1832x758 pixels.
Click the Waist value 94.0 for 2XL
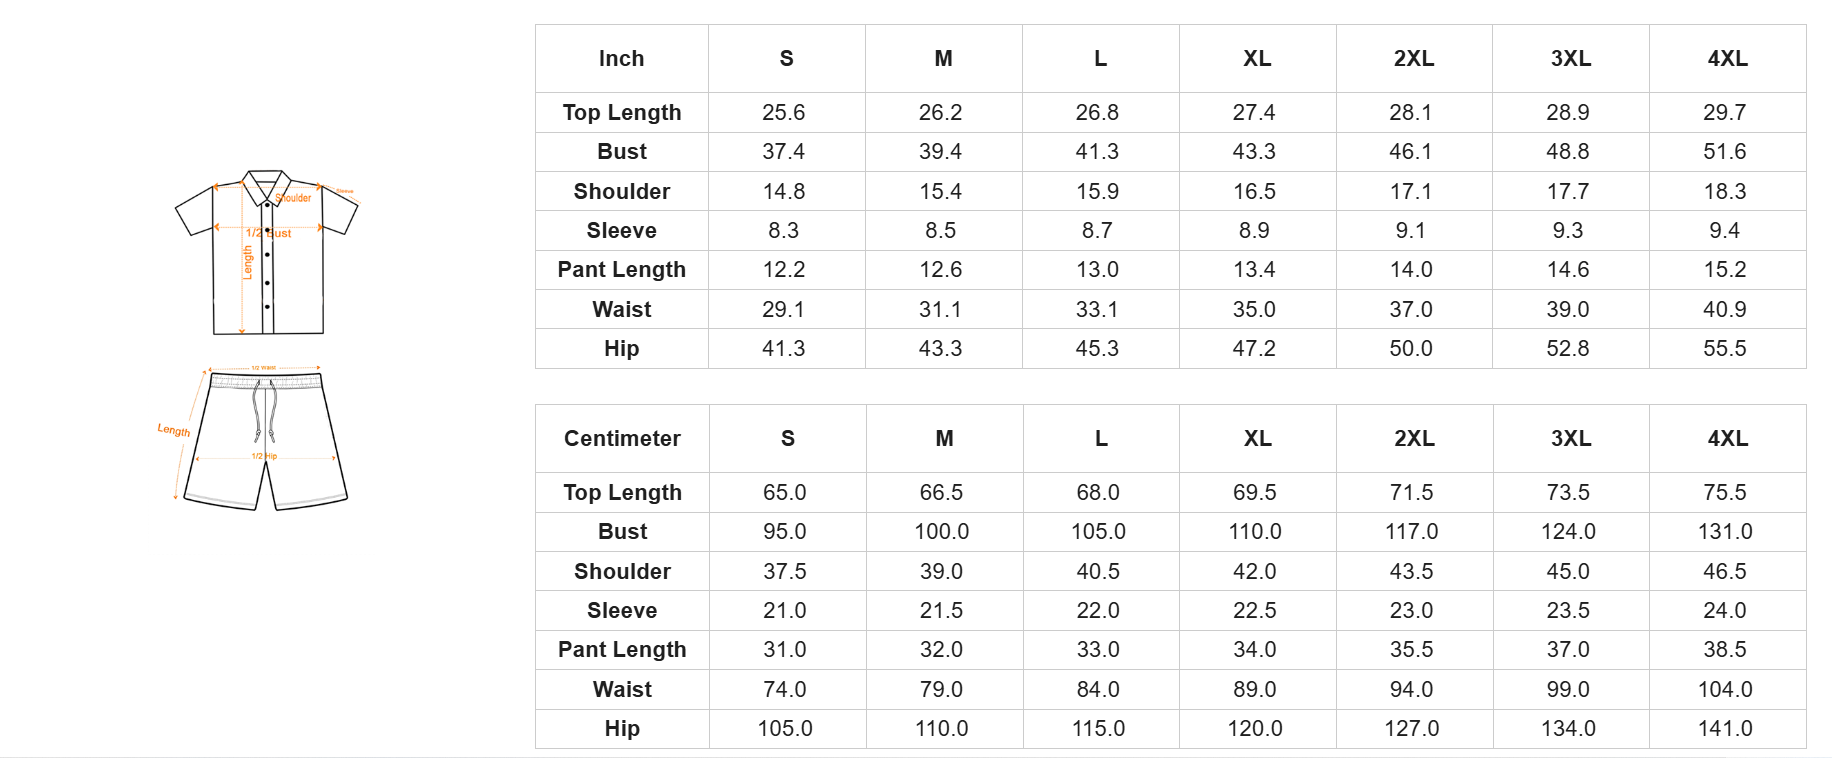(1411, 690)
